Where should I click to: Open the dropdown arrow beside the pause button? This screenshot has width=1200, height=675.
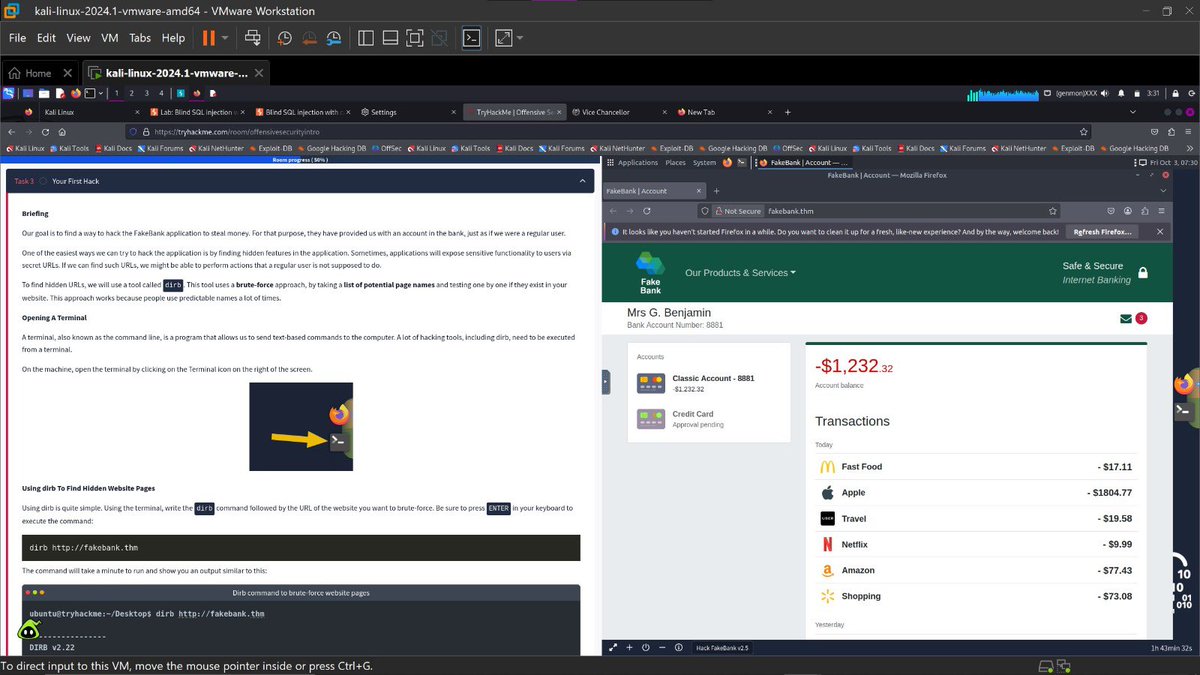pos(225,38)
